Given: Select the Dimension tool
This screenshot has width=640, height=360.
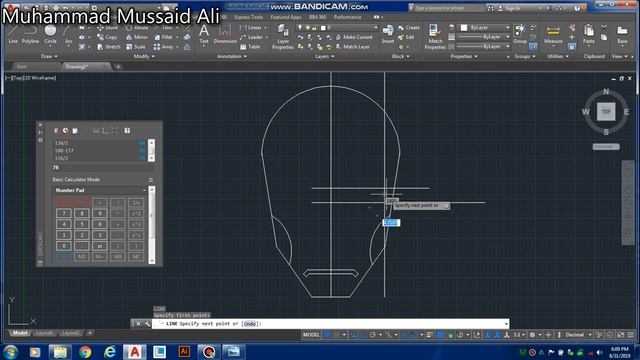Looking at the screenshot, I should (225, 34).
